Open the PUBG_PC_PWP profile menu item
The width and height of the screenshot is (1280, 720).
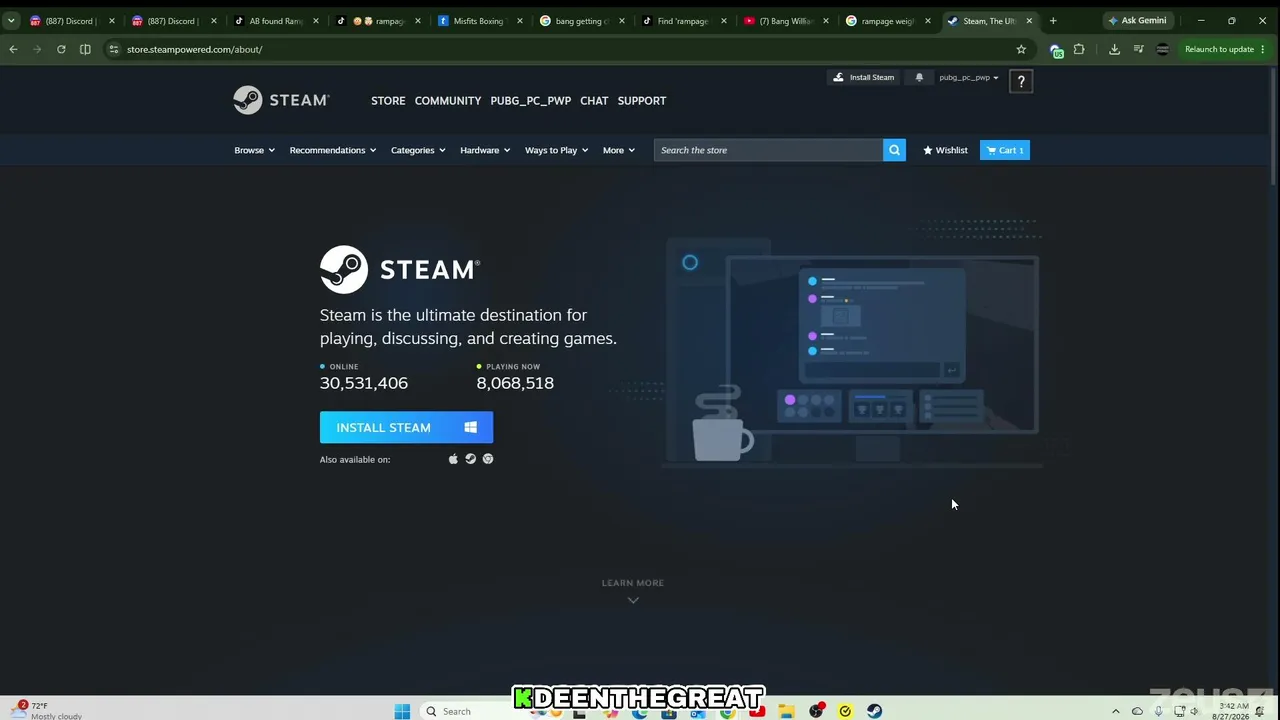point(531,100)
